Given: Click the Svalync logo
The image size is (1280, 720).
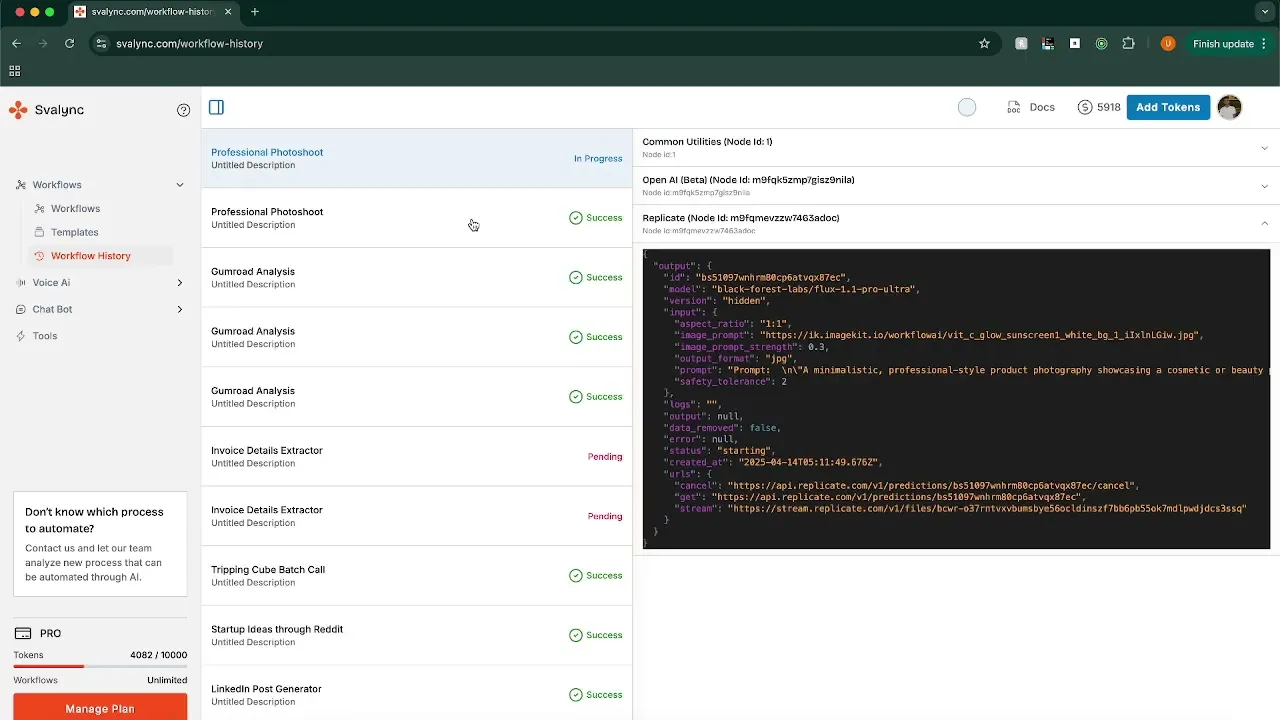Looking at the screenshot, I should coord(46,110).
